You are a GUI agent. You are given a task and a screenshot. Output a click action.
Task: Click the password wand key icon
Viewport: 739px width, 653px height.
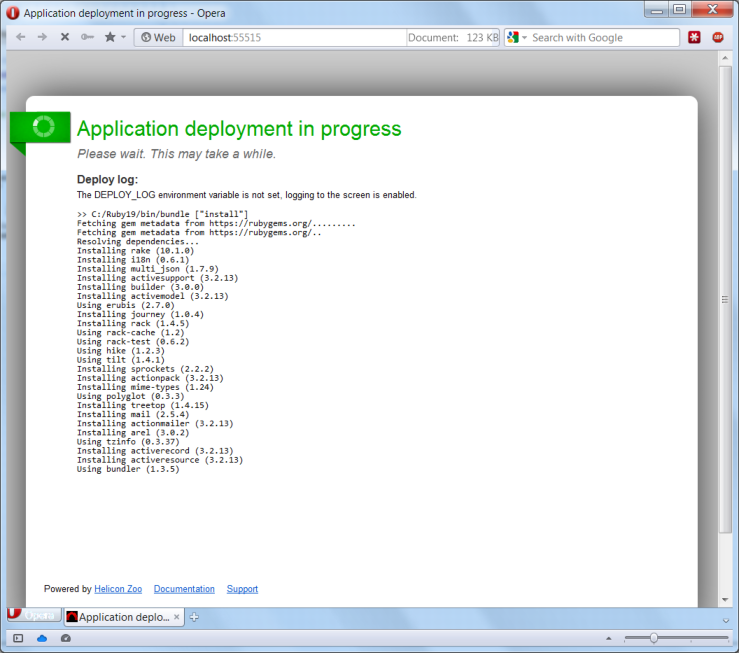click(x=87, y=37)
